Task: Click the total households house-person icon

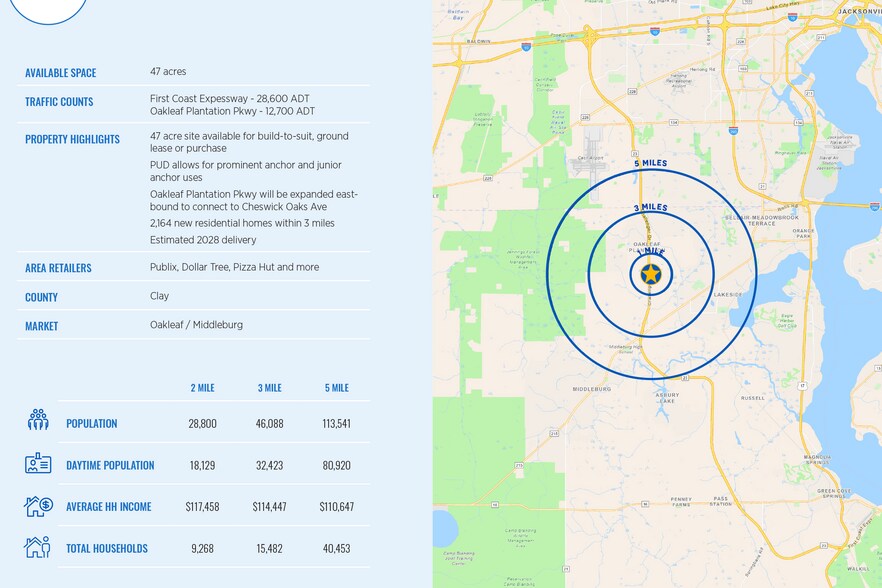Action: [37, 547]
